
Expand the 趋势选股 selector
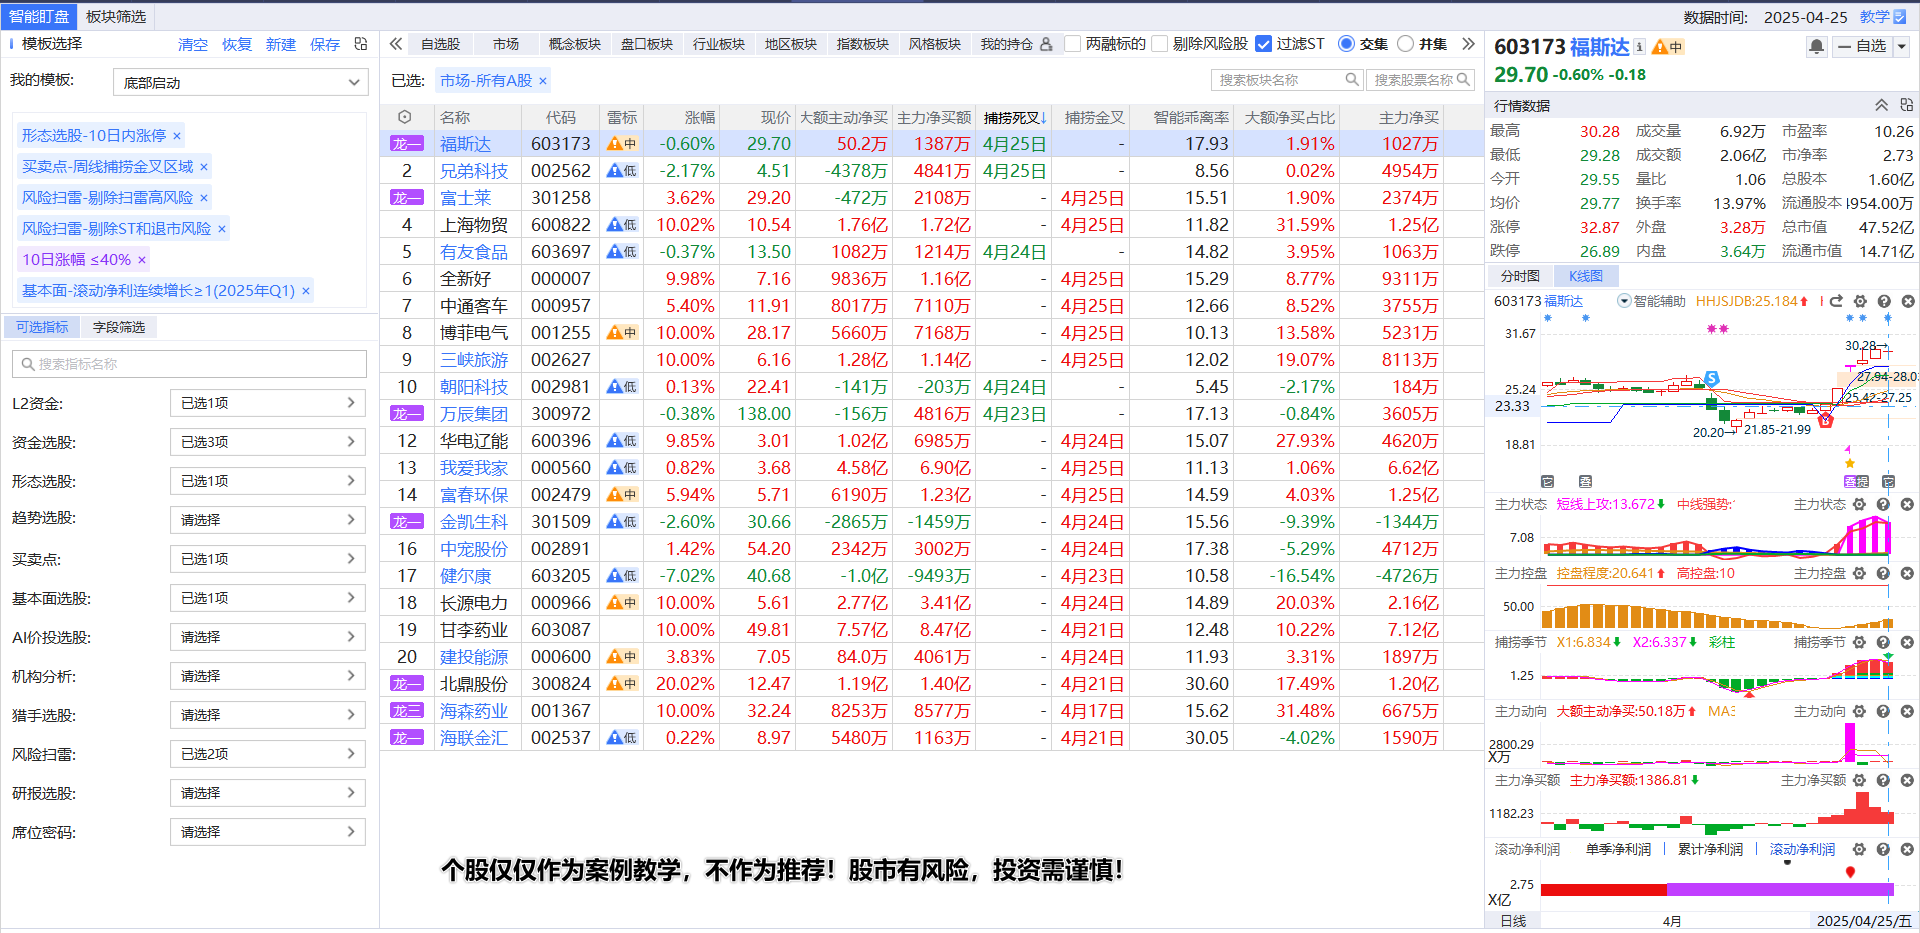268,520
